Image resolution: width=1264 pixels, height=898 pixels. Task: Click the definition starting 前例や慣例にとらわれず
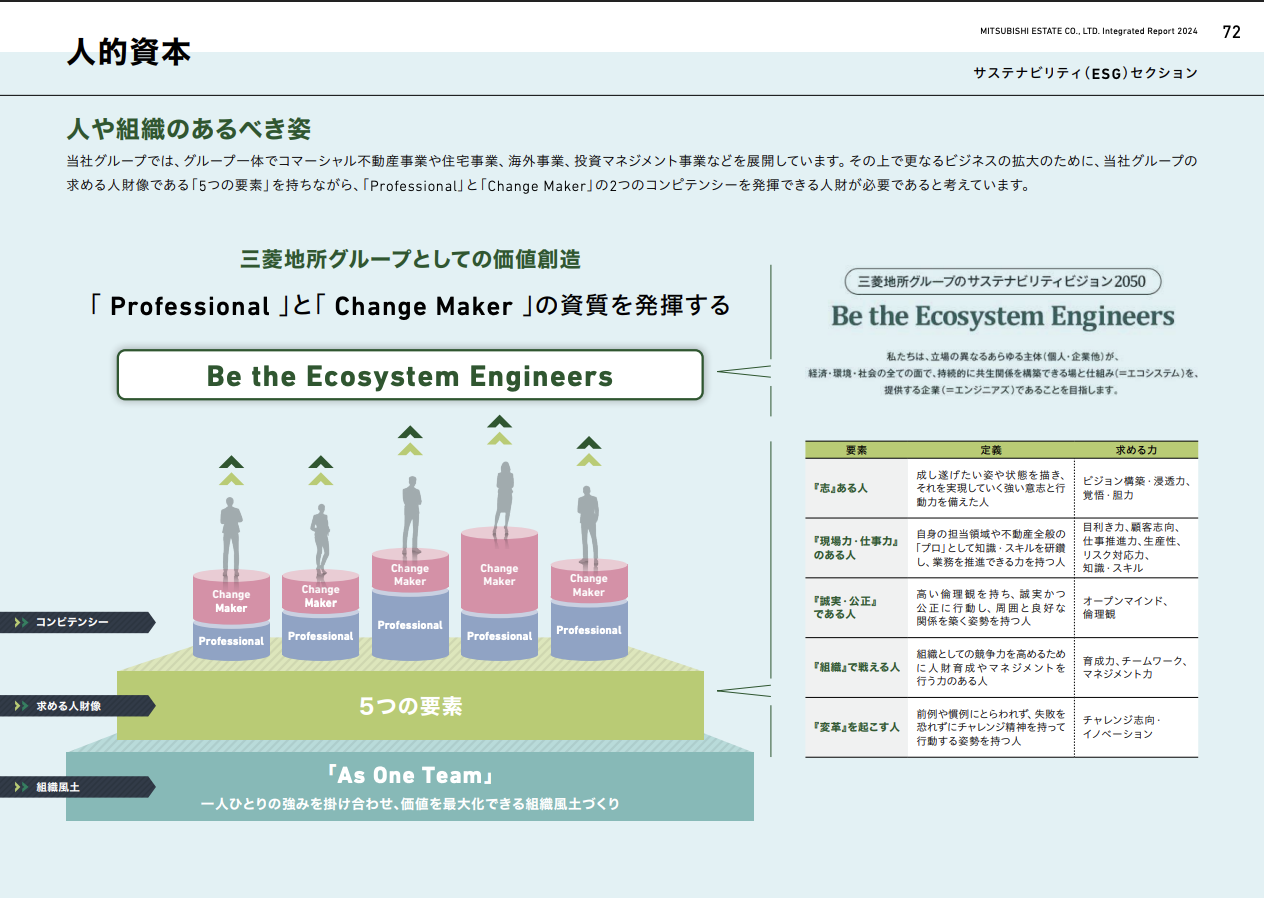tap(991, 727)
